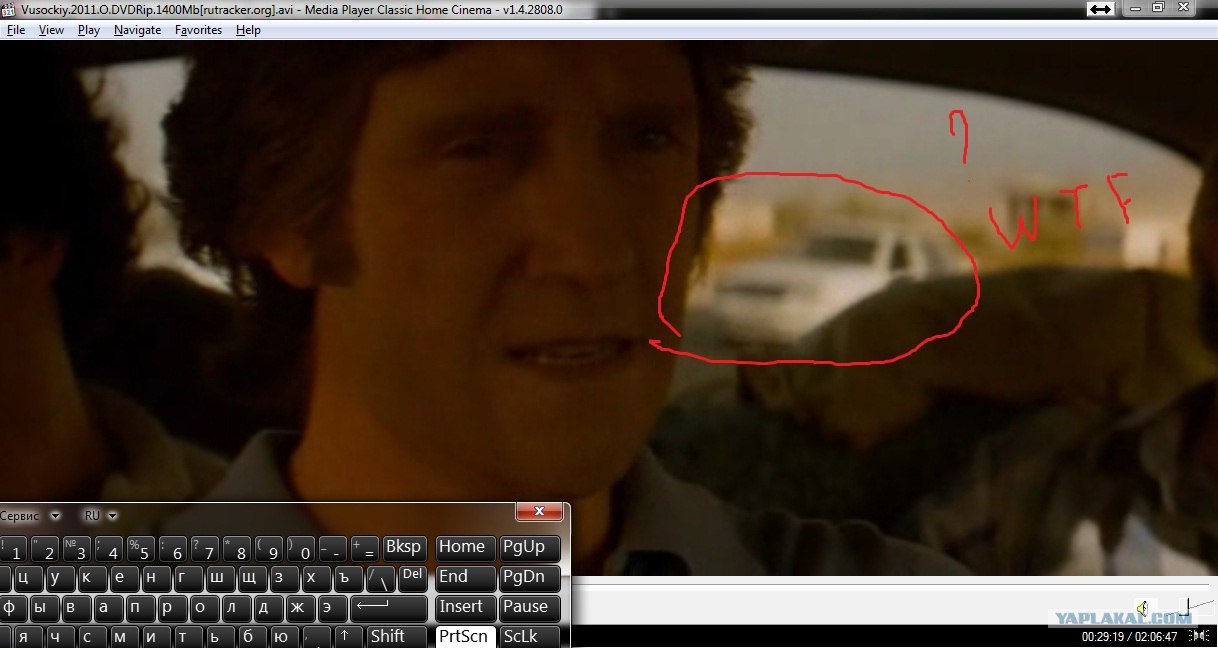The image size is (1218, 648).
Task: Close the on-screen keyboard window
Action: pyautogui.click(x=539, y=512)
